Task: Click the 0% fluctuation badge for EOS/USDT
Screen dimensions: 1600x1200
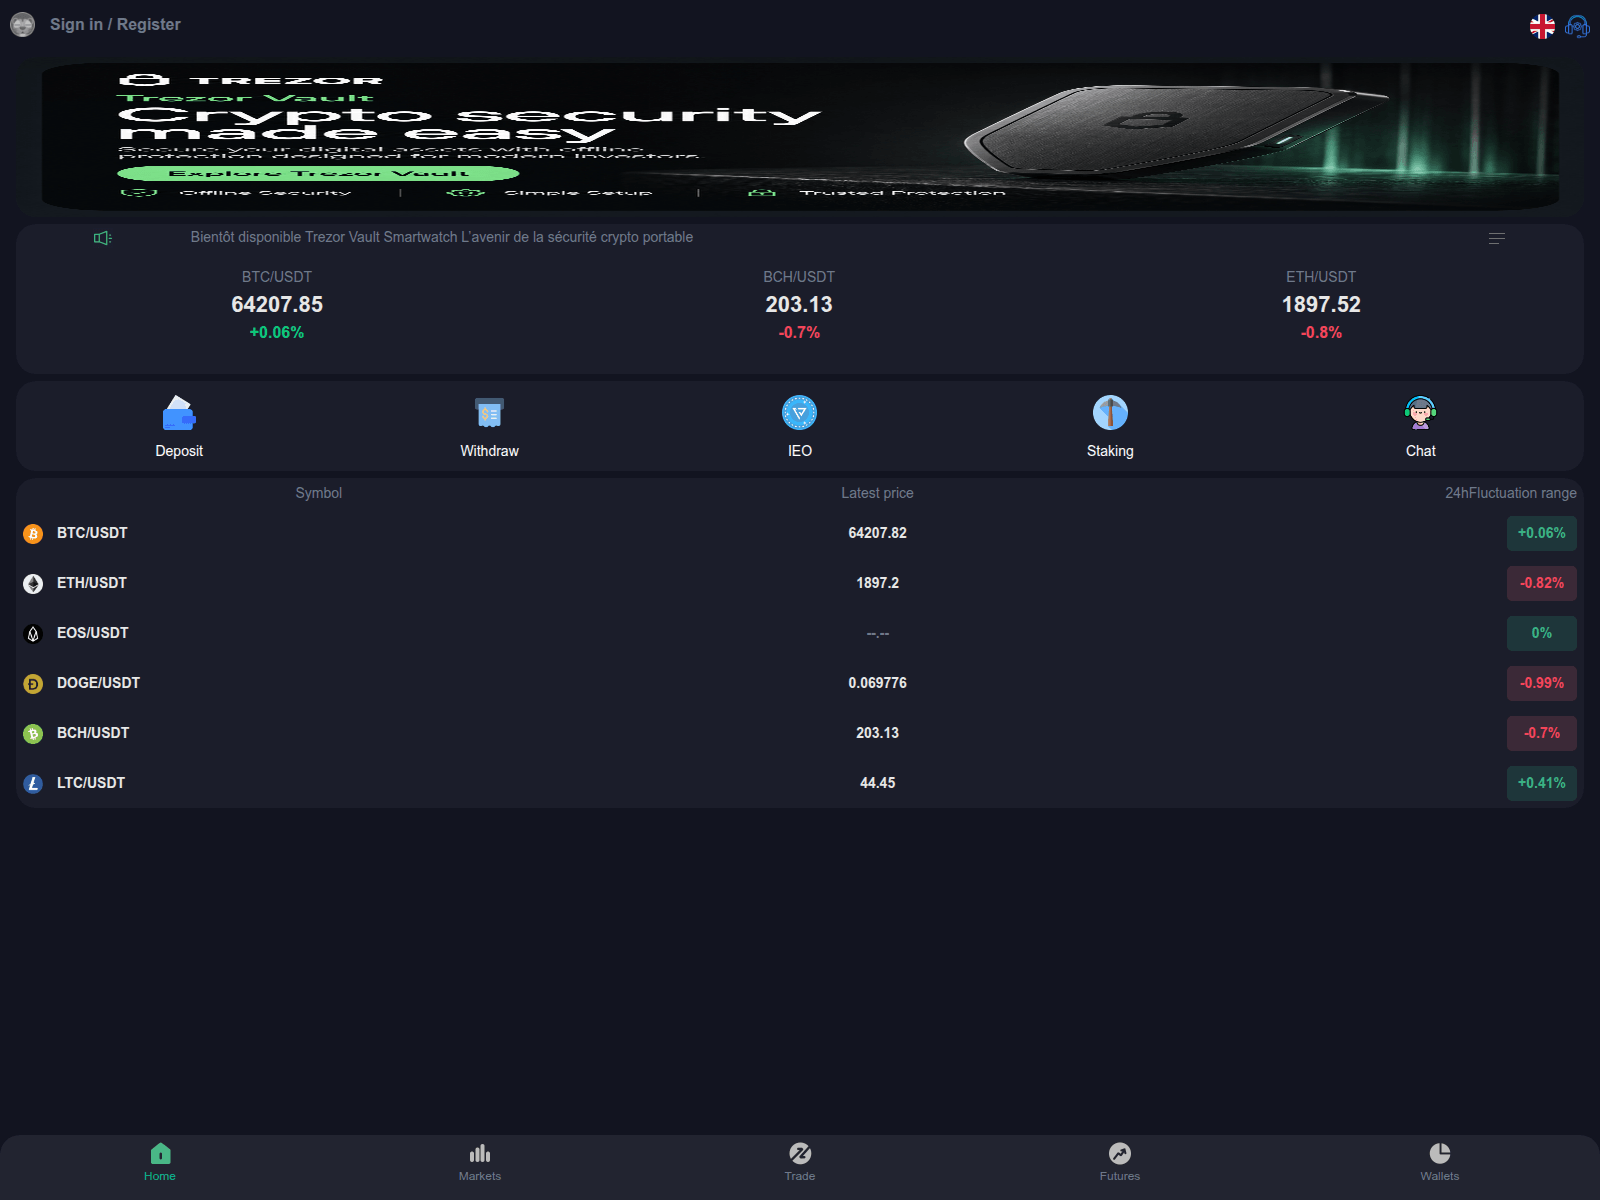Action: (1542, 633)
